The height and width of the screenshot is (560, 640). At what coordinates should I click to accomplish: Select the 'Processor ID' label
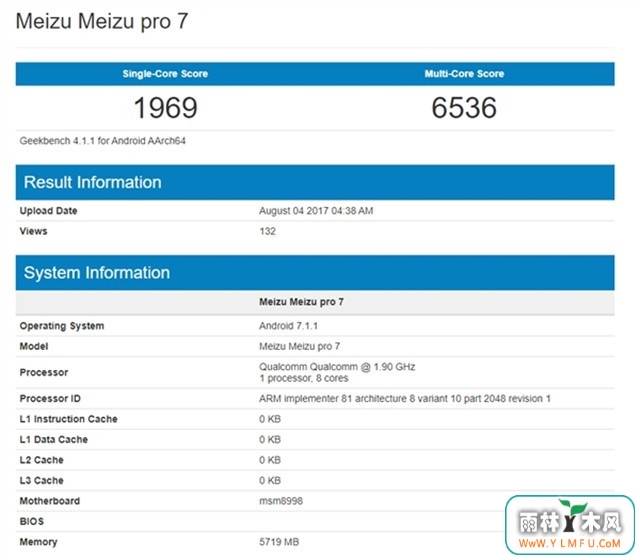(x=50, y=399)
